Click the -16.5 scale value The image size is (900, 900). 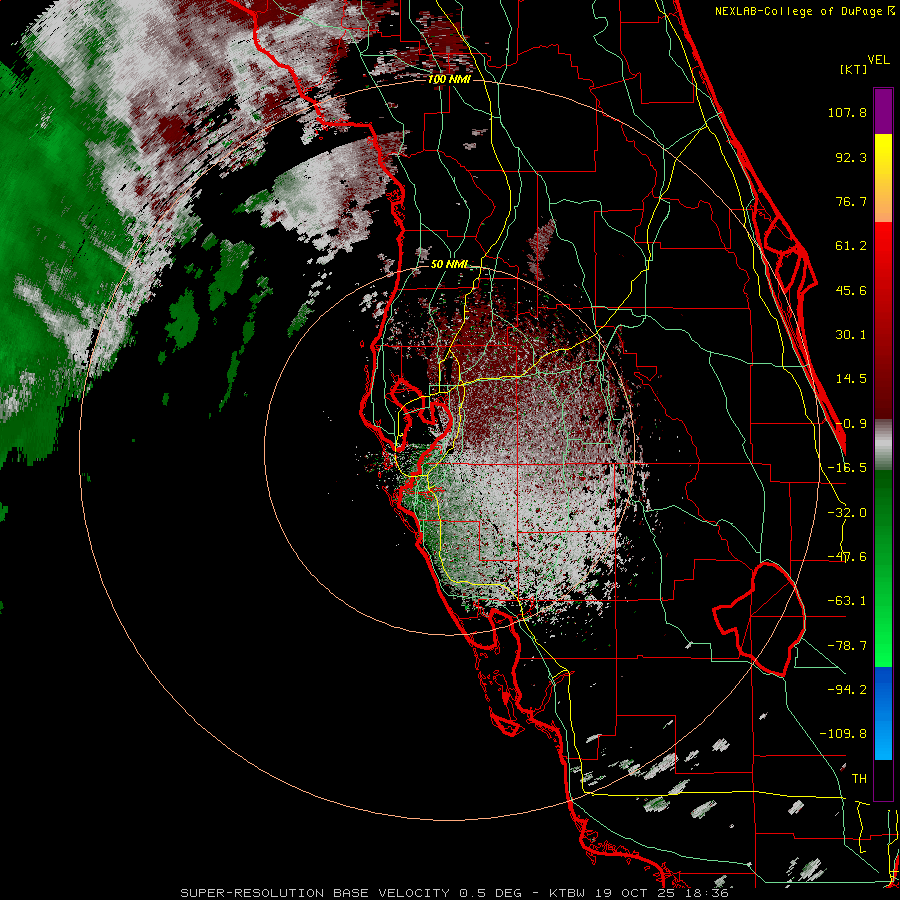pos(847,468)
